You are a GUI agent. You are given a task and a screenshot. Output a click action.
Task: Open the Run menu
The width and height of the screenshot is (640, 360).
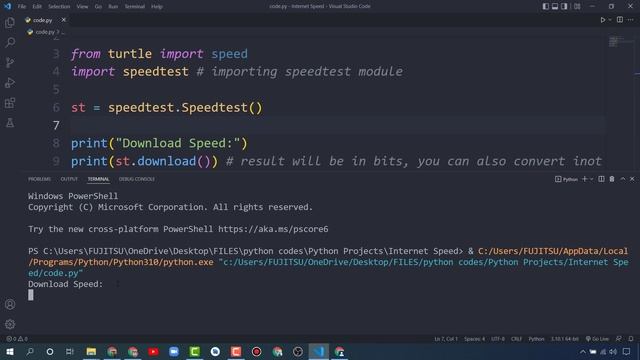113,7
